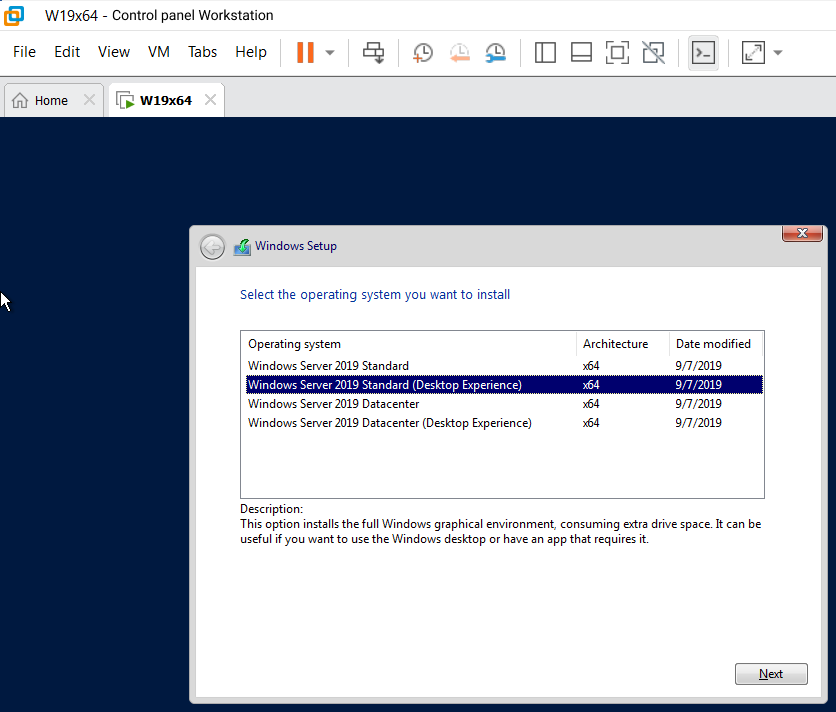Screen dimensions: 836x712
Task: Go back using Setup's back arrow
Action: coord(212,247)
